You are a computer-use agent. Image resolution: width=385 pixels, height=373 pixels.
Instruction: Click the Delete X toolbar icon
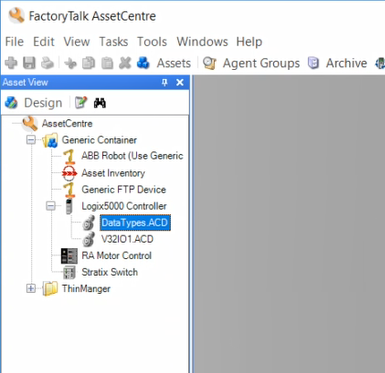(125, 63)
